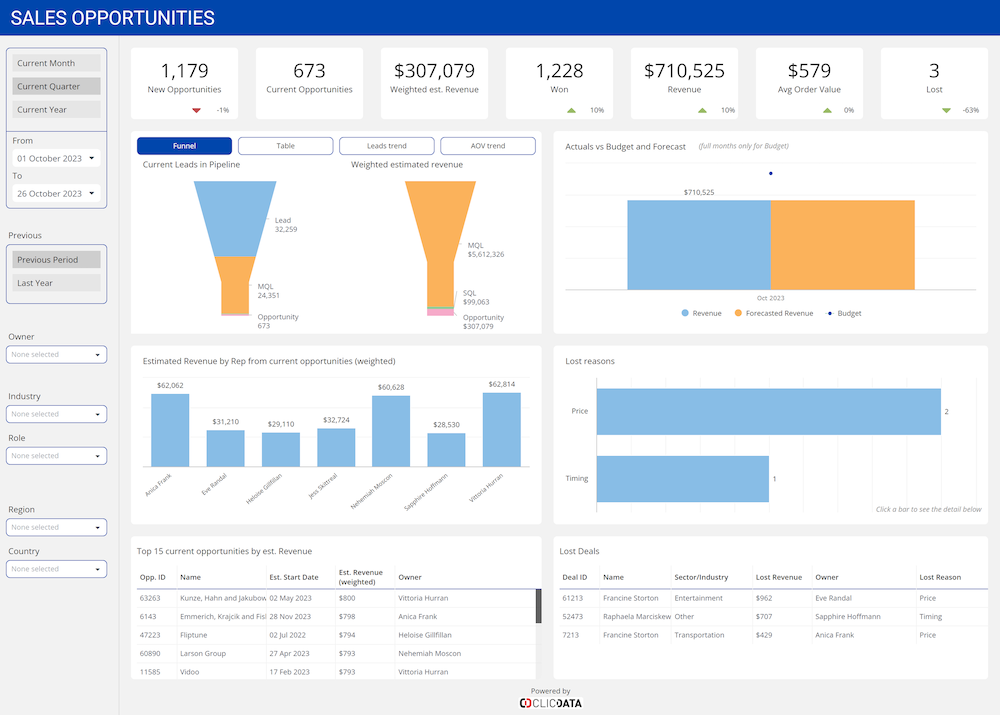
Task: Compare against Last Year
Action: pos(56,283)
